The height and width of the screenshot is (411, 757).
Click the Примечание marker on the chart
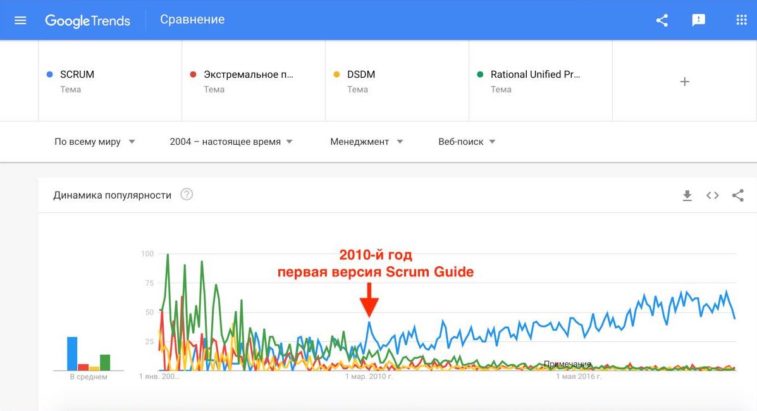click(567, 364)
